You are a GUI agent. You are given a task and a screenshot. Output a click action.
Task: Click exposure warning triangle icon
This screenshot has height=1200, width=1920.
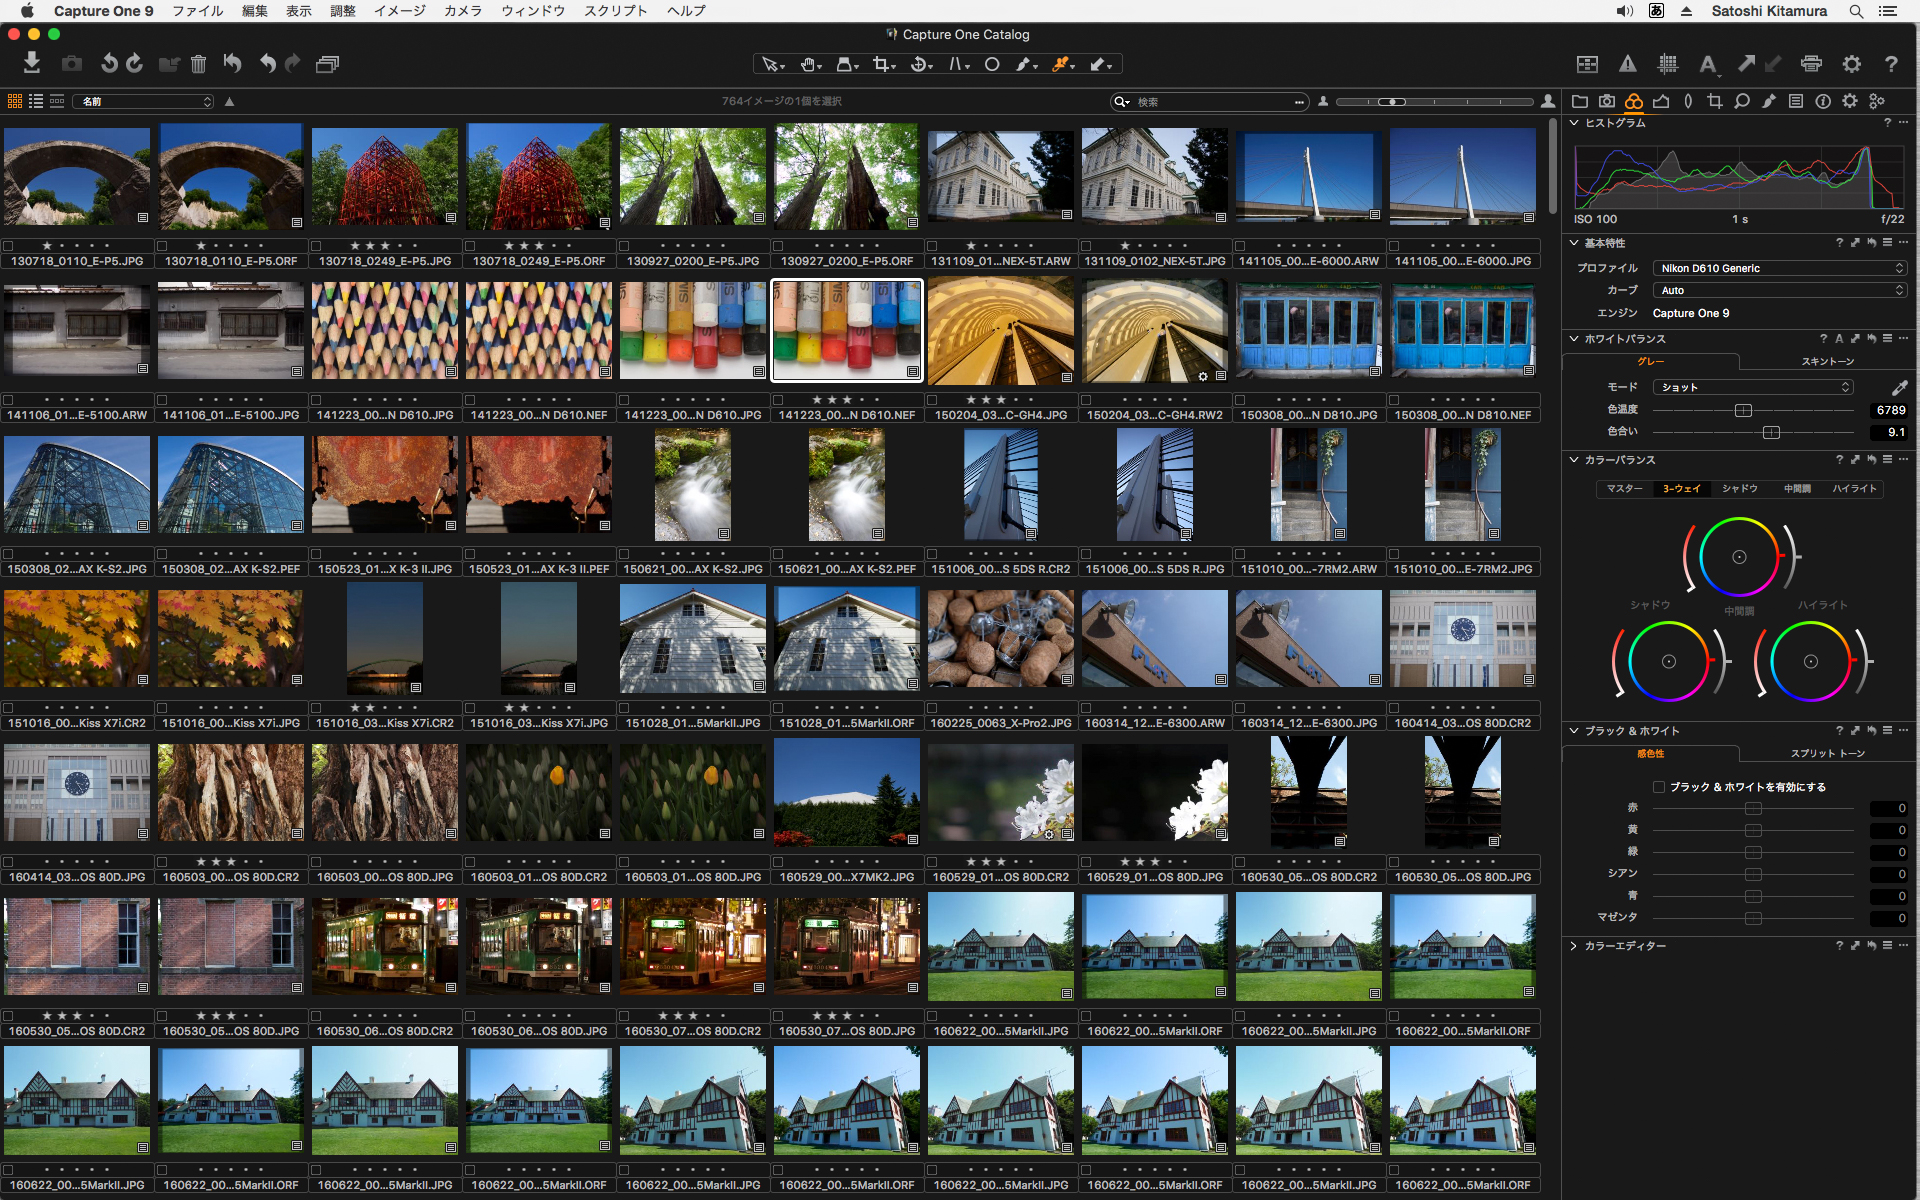(x=1628, y=64)
